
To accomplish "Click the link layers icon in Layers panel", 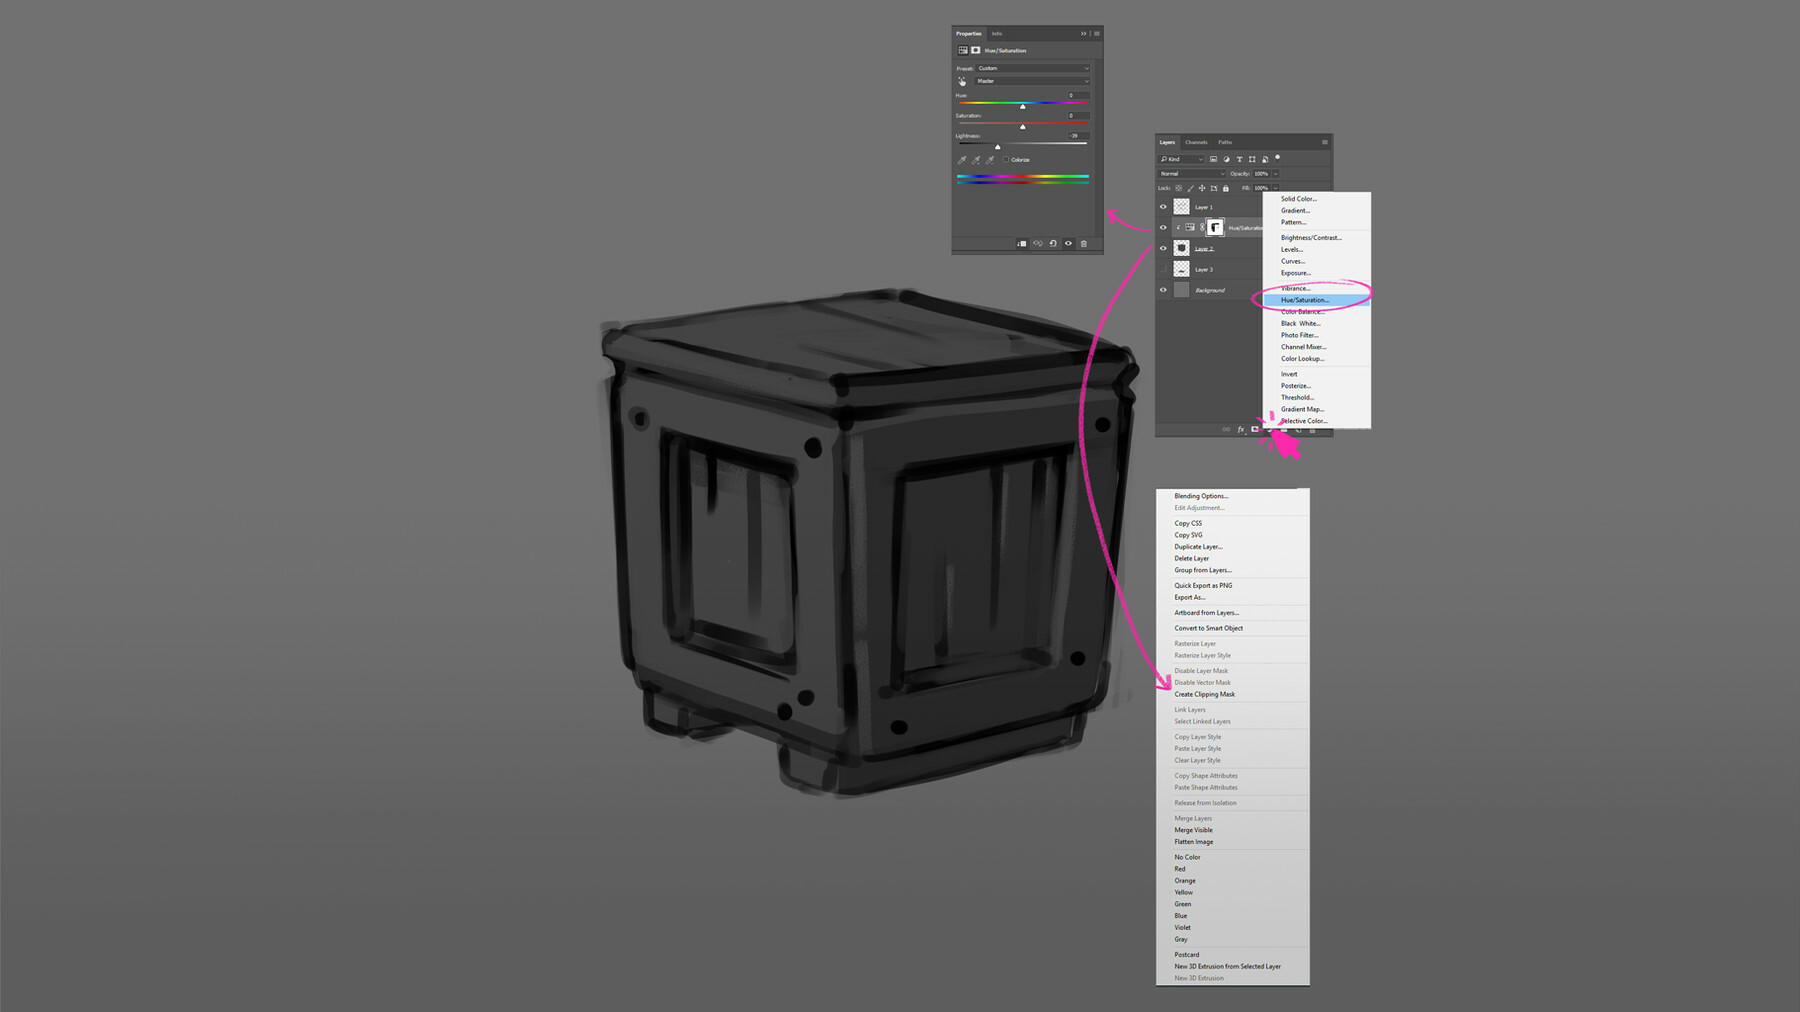I will coord(1226,428).
